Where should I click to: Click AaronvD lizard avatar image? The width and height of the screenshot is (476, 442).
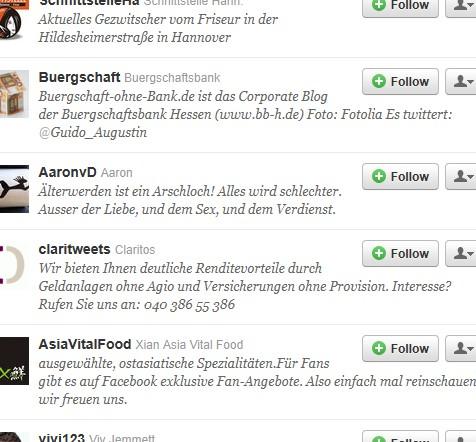click(x=14, y=189)
